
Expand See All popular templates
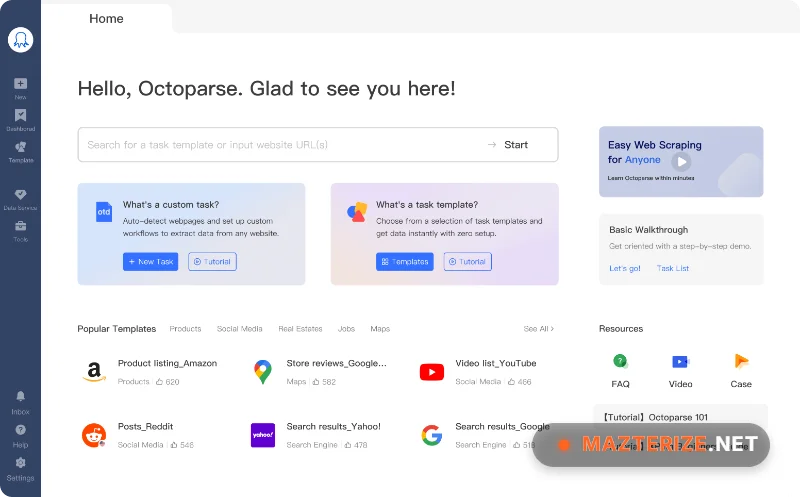pyautogui.click(x=538, y=329)
